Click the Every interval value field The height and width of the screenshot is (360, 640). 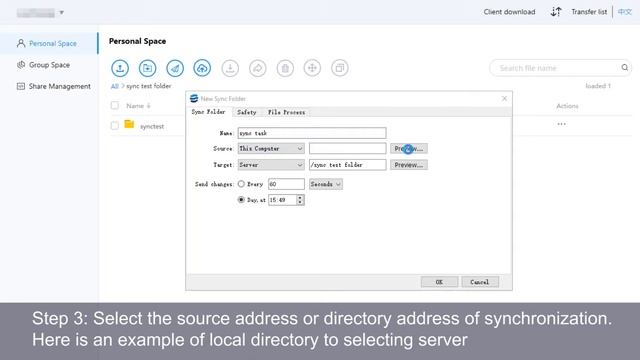pyautogui.click(x=286, y=184)
